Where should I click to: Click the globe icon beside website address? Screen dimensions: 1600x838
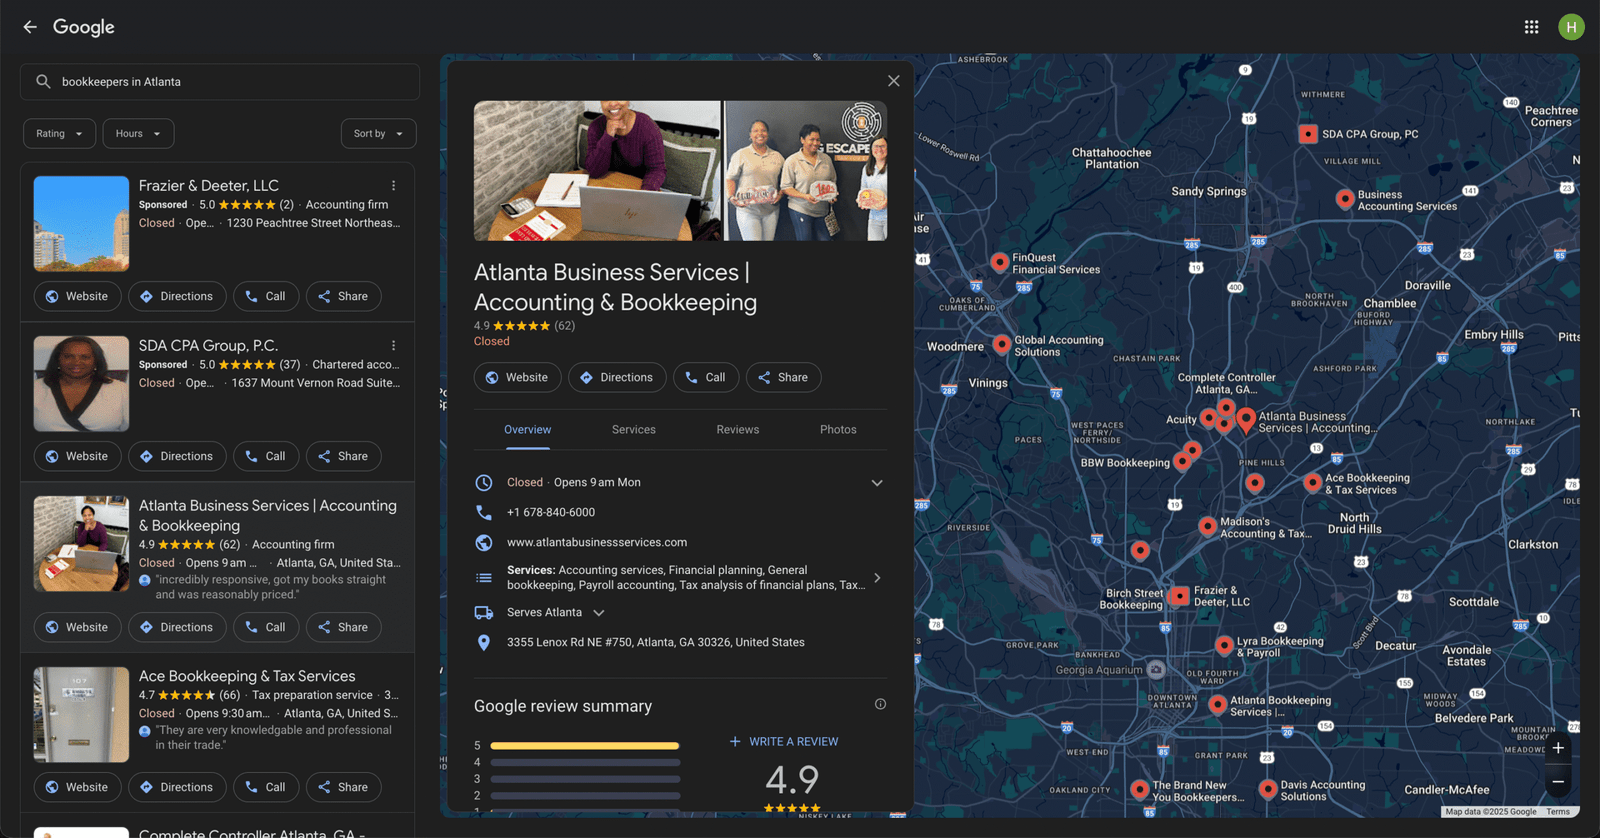click(484, 543)
